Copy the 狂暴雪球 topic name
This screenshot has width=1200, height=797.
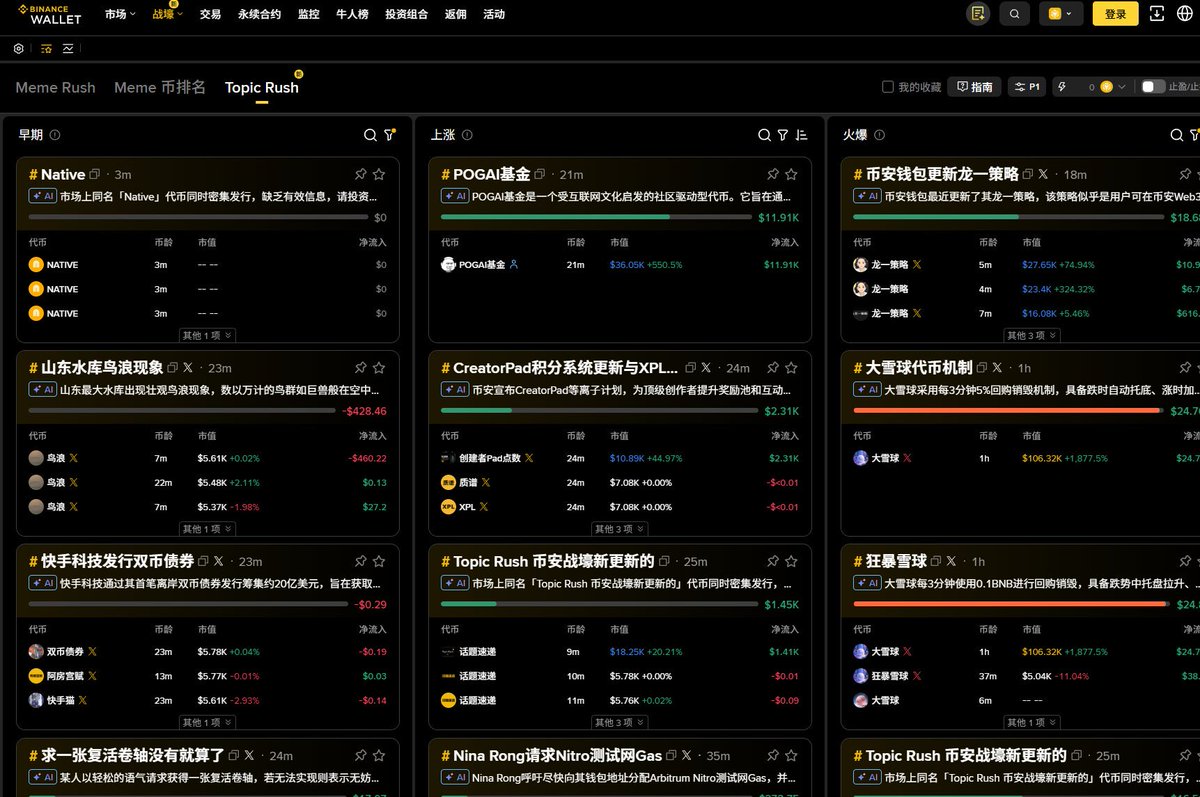click(x=934, y=561)
